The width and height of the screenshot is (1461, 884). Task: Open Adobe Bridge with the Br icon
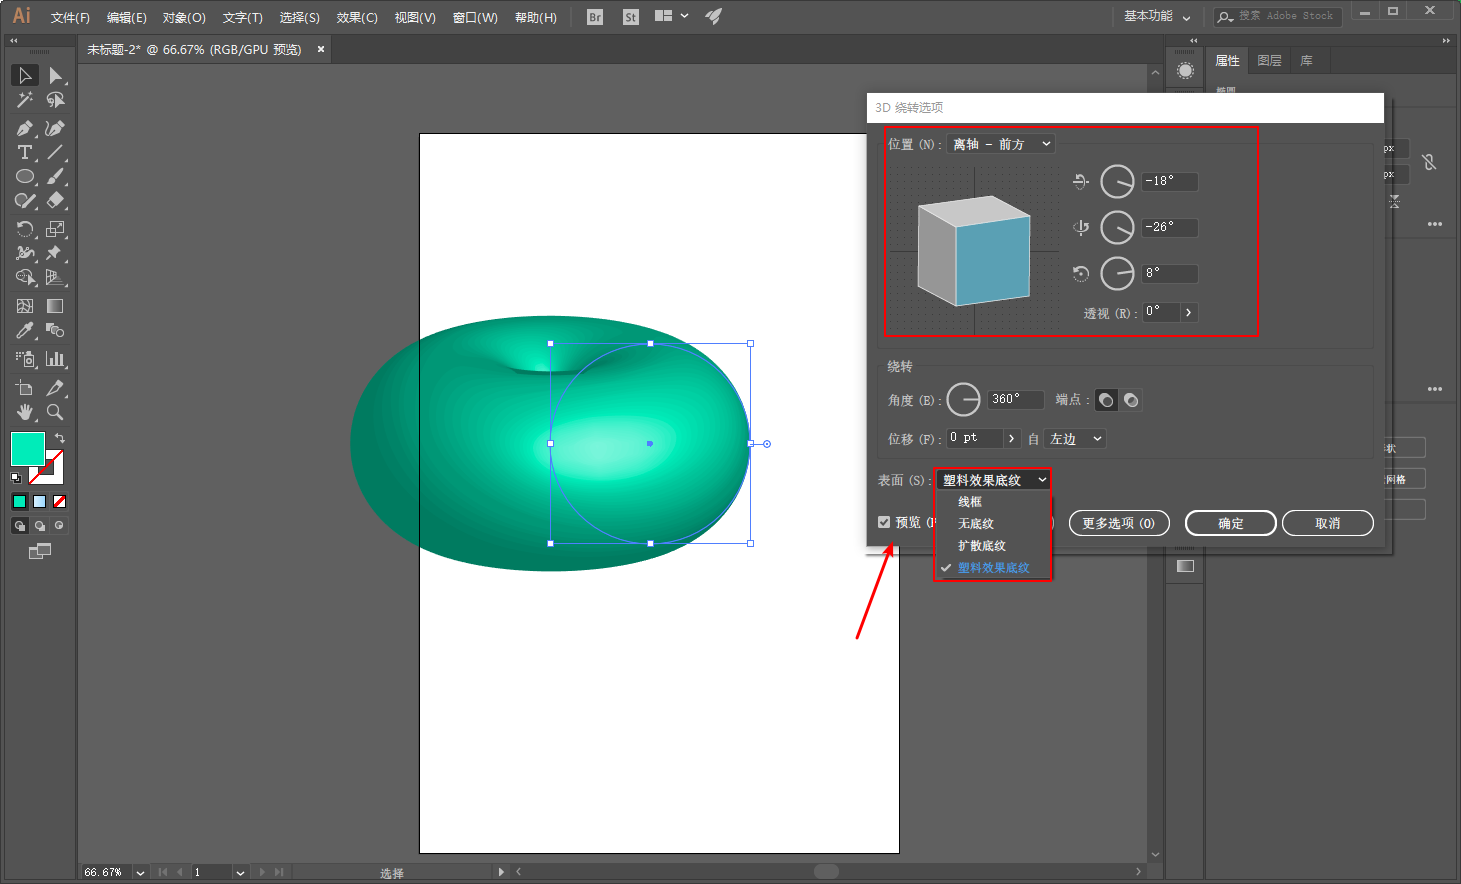click(594, 16)
